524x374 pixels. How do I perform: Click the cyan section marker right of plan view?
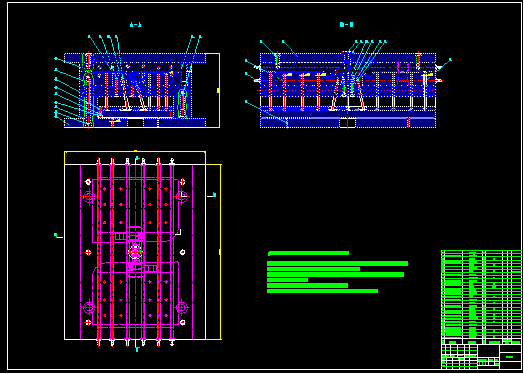(x=212, y=195)
